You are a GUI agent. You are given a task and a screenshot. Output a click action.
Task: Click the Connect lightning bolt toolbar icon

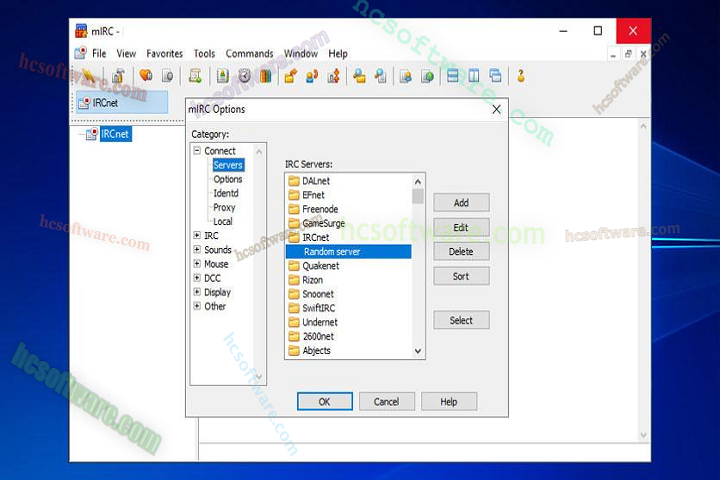89,76
